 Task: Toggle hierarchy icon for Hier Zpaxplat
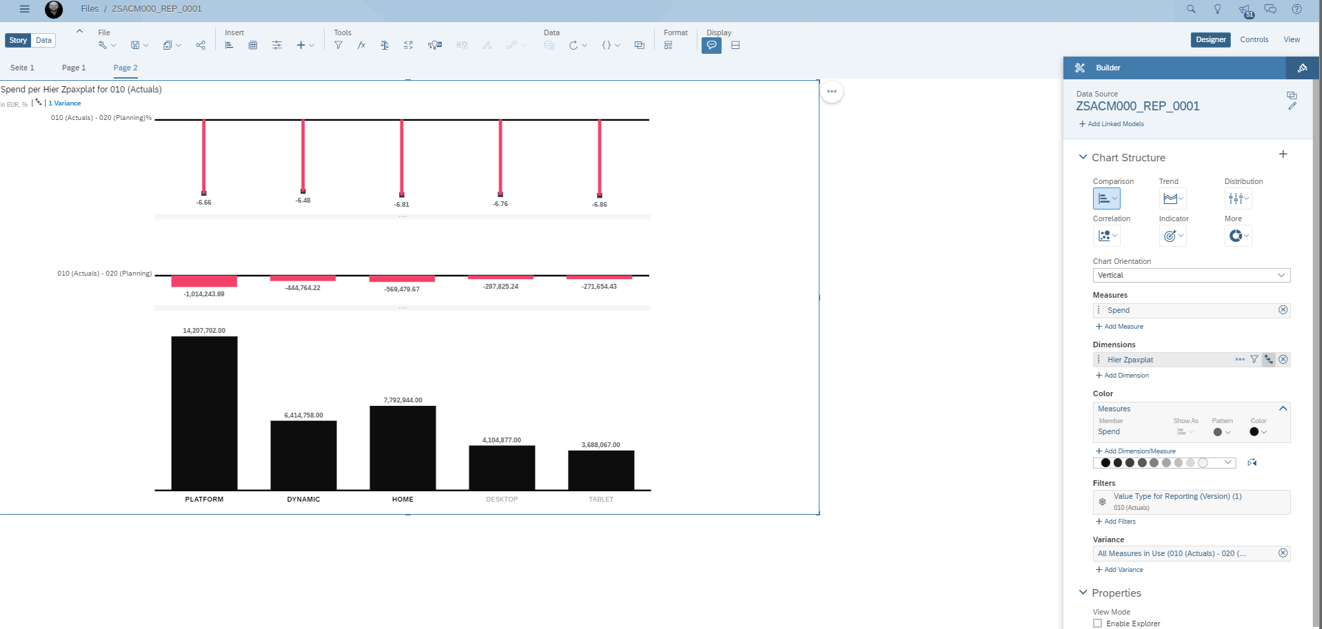pyautogui.click(x=1268, y=359)
